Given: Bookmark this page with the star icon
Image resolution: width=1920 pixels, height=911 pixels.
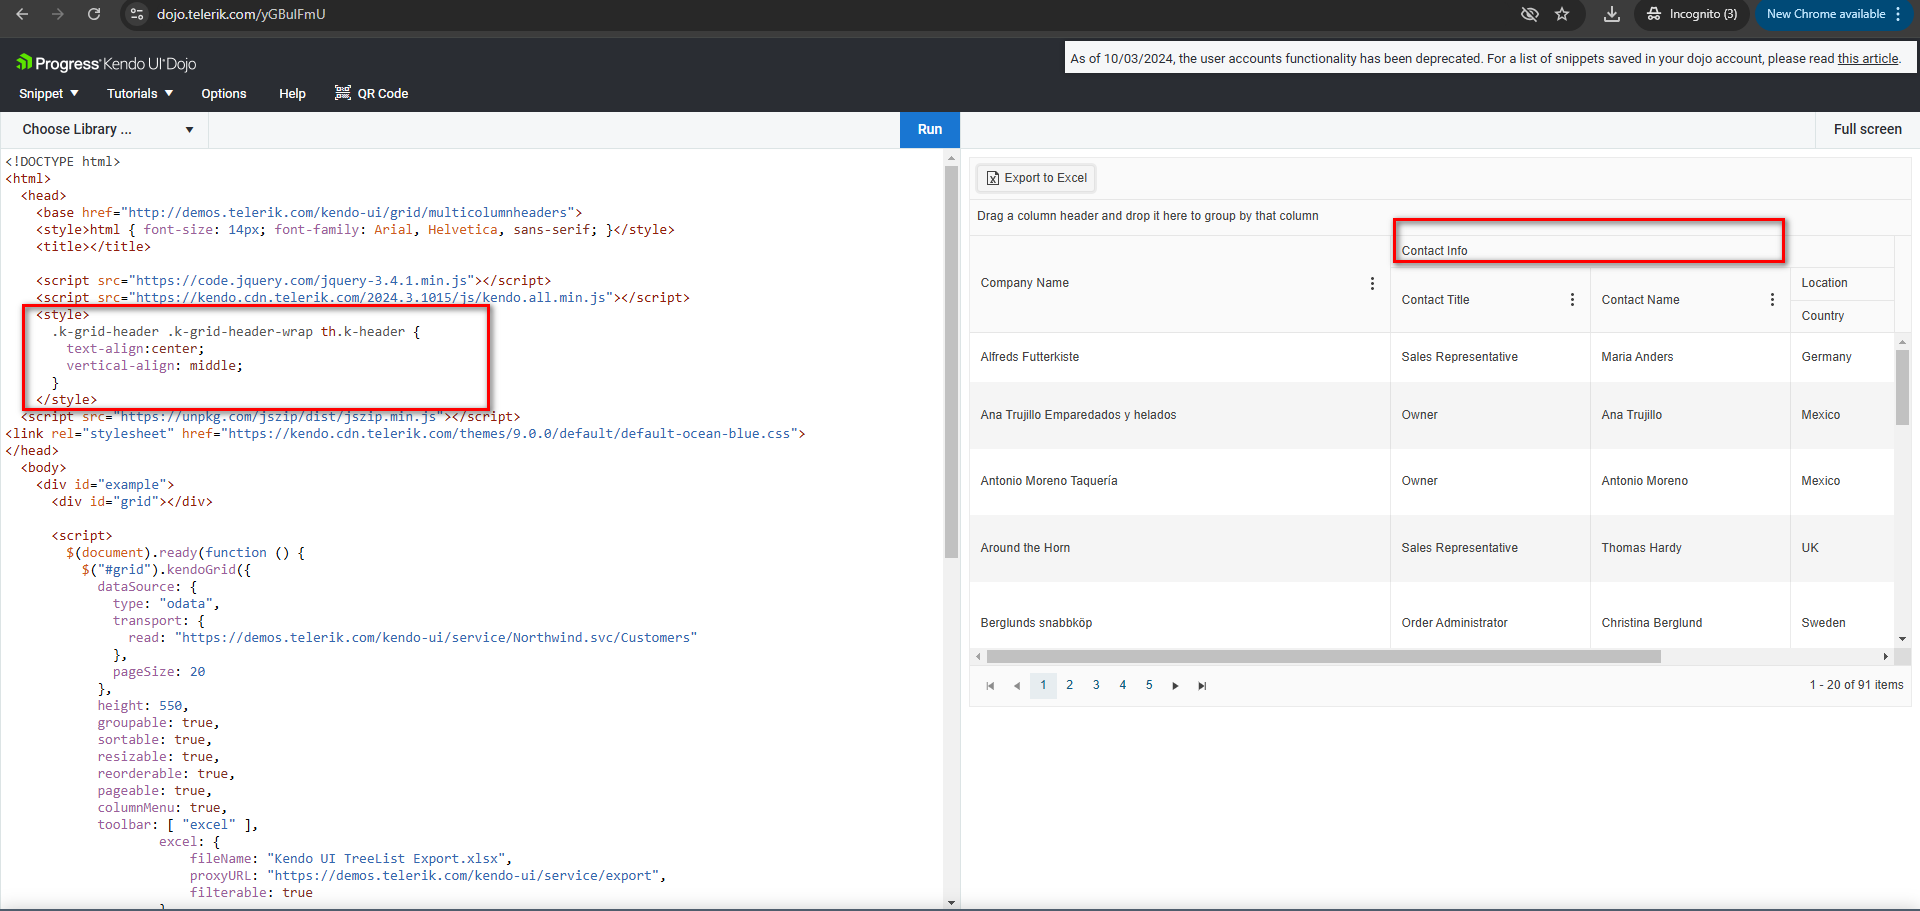Looking at the screenshot, I should [1562, 14].
